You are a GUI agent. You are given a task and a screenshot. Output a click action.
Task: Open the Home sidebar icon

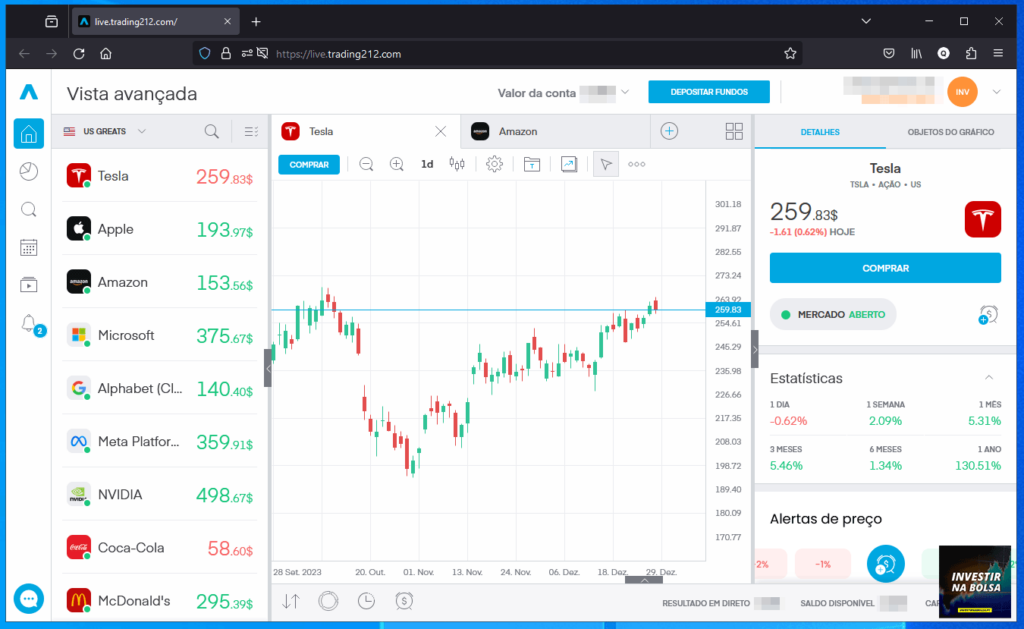pyautogui.click(x=29, y=134)
